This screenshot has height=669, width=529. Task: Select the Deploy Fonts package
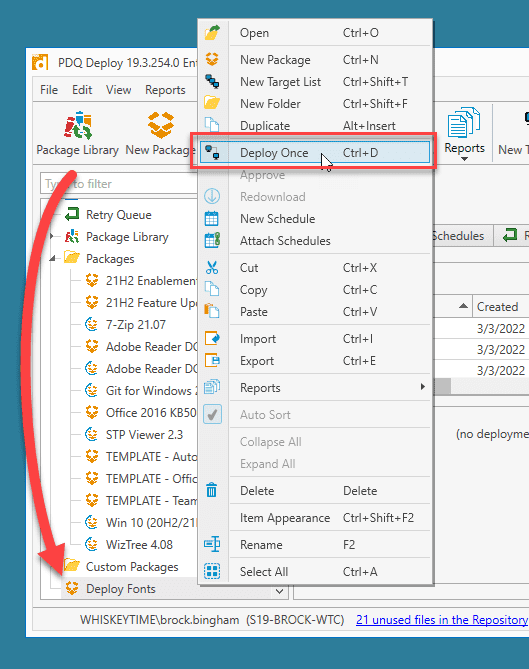pyautogui.click(x=121, y=589)
